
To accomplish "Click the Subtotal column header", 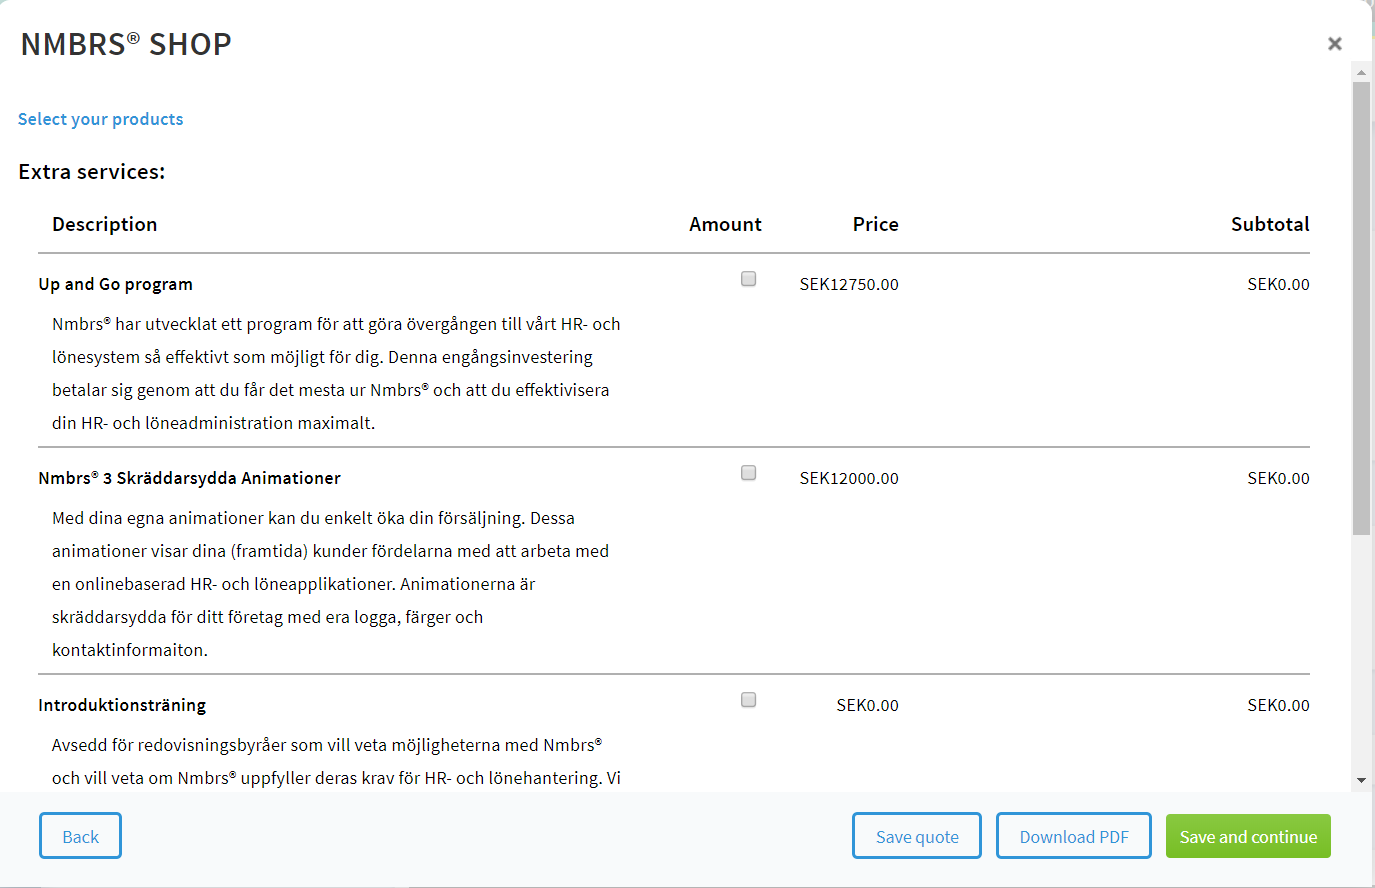I will (x=1270, y=224).
